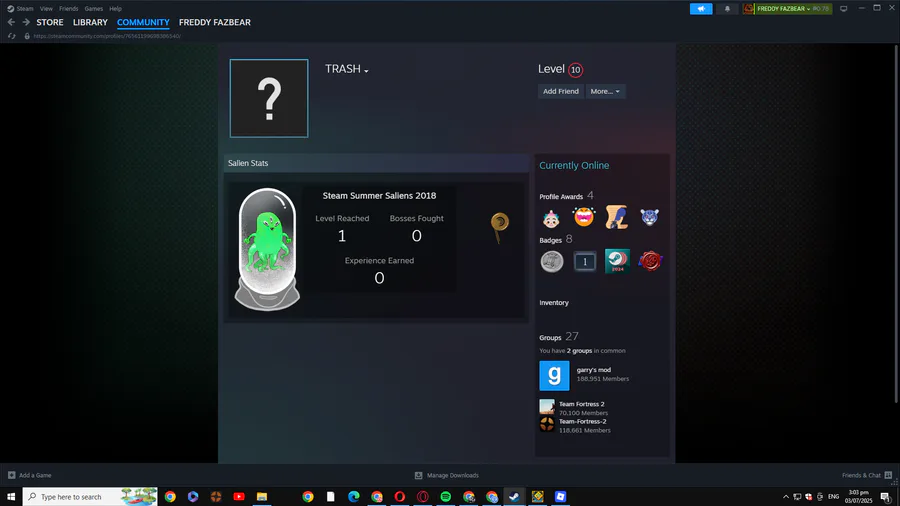The image size is (900, 506).
Task: Open the Games menu
Action: coord(94,9)
